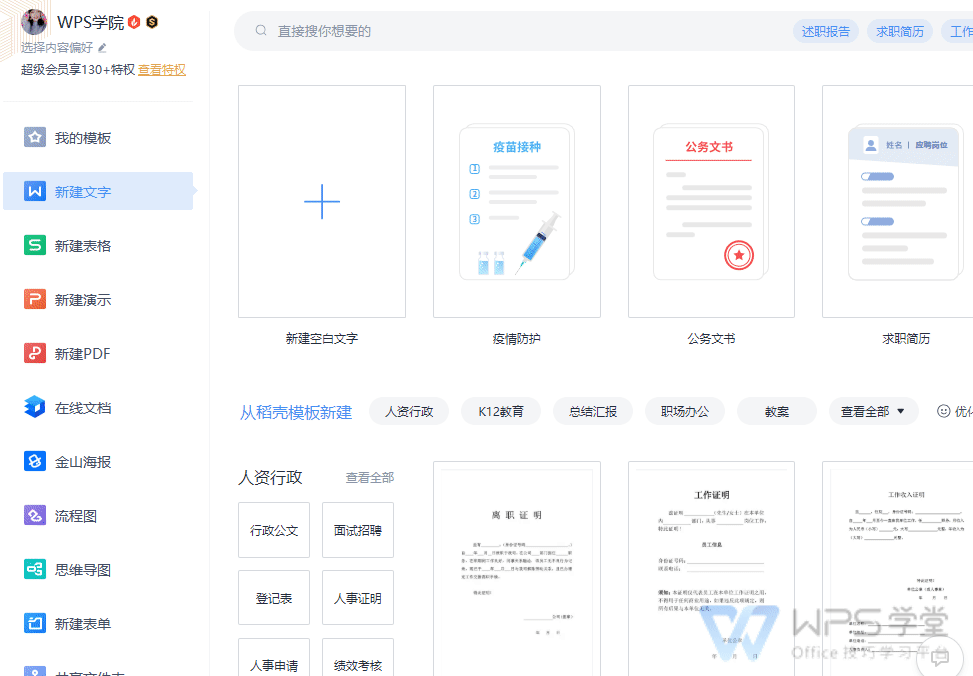This screenshot has width=973, height=676.
Task: Click the 选择内容偏好 text
Action: 57,48
